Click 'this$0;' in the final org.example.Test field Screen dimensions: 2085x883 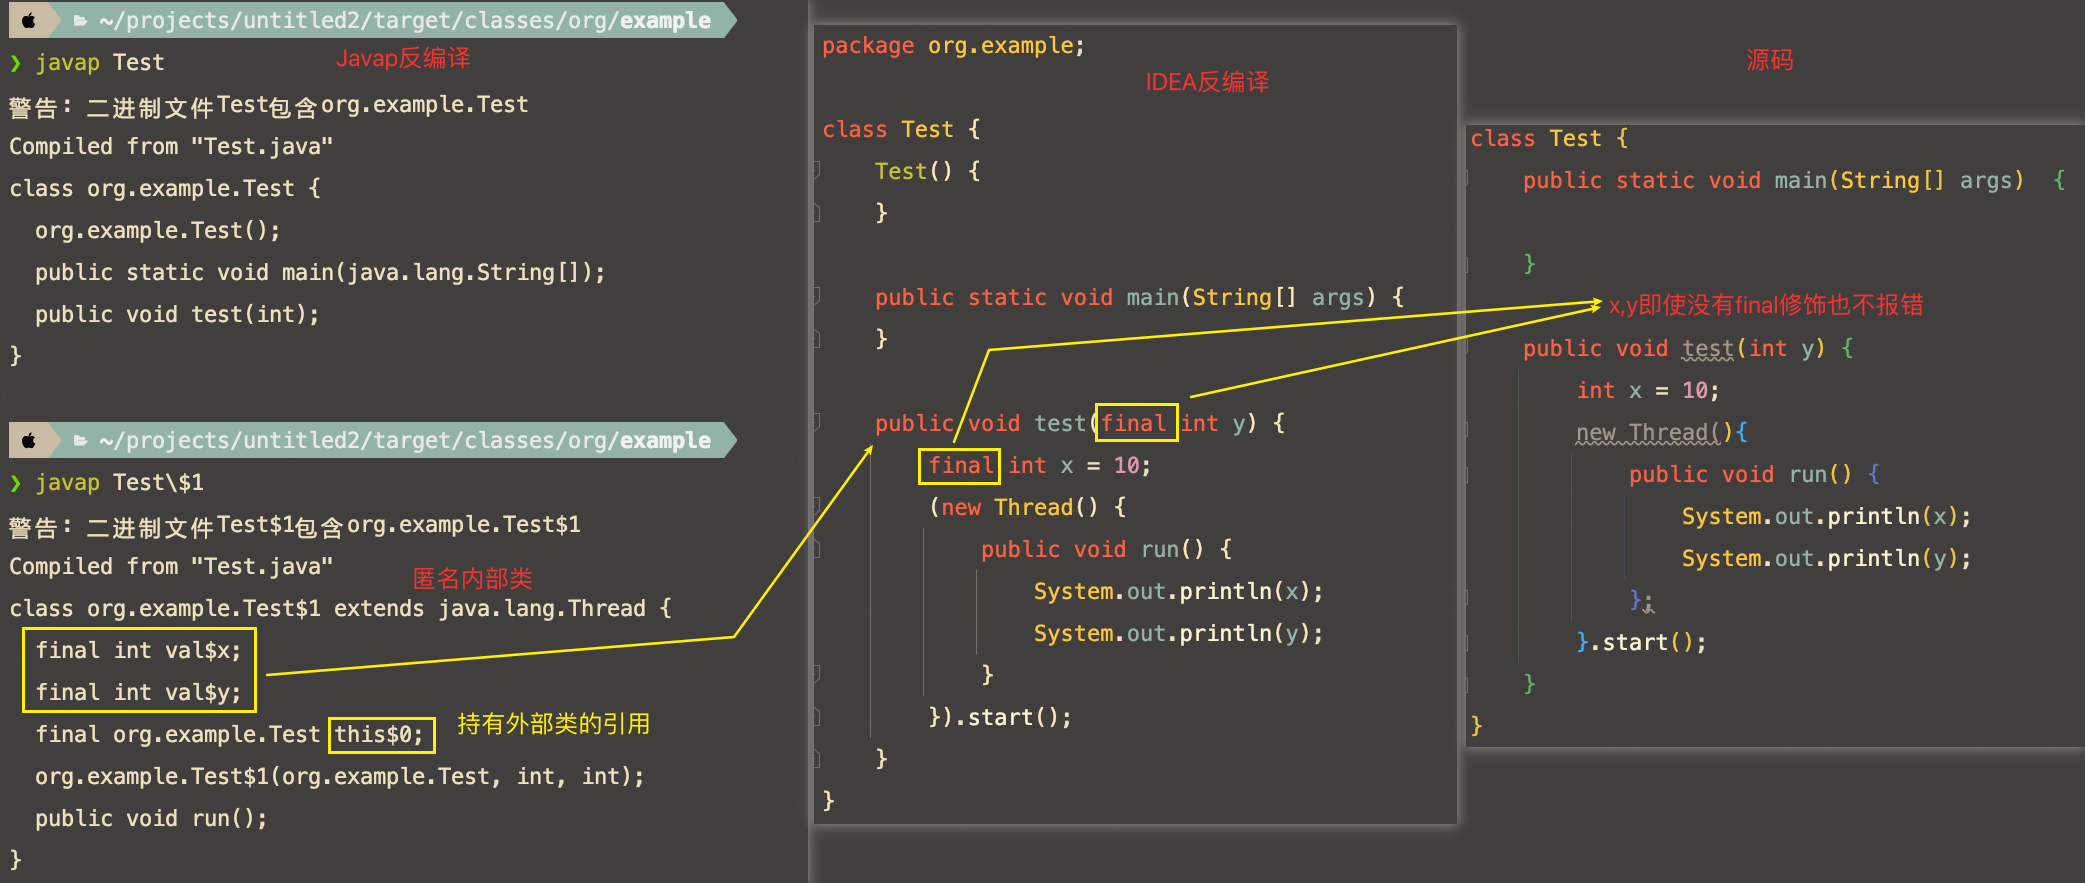[379, 735]
